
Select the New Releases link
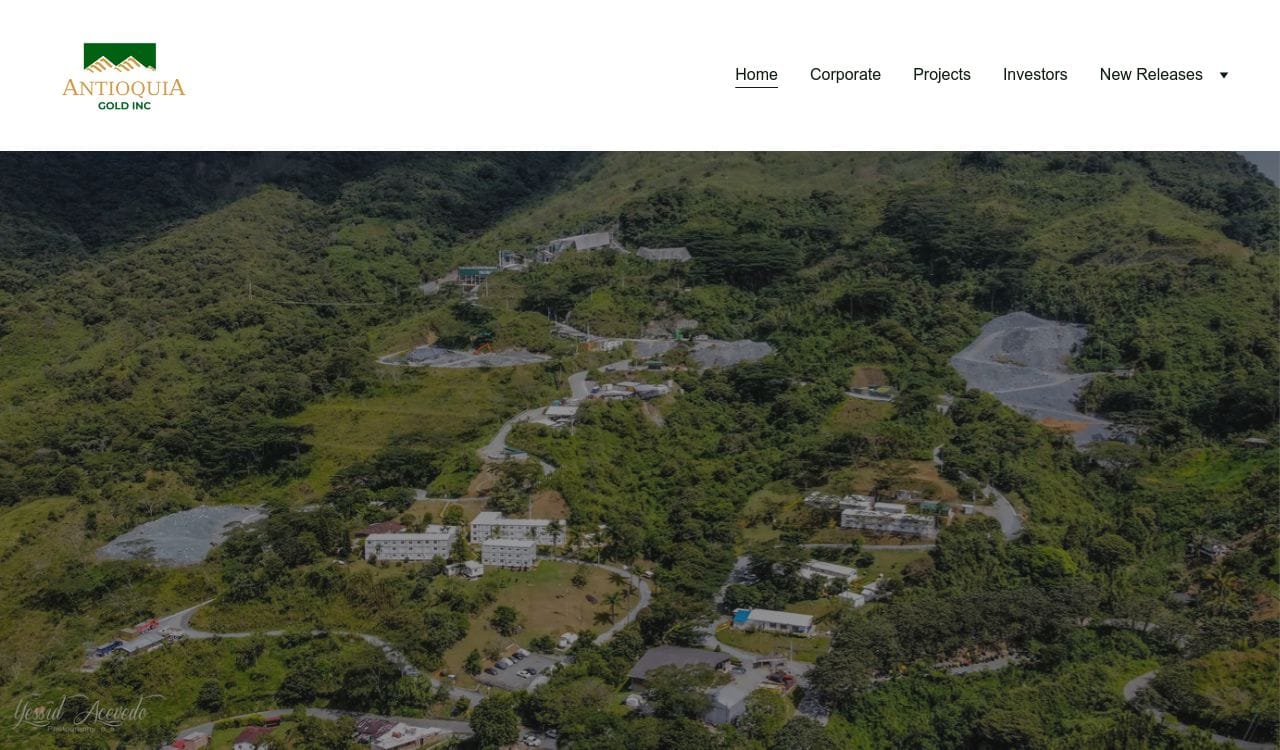point(1151,74)
